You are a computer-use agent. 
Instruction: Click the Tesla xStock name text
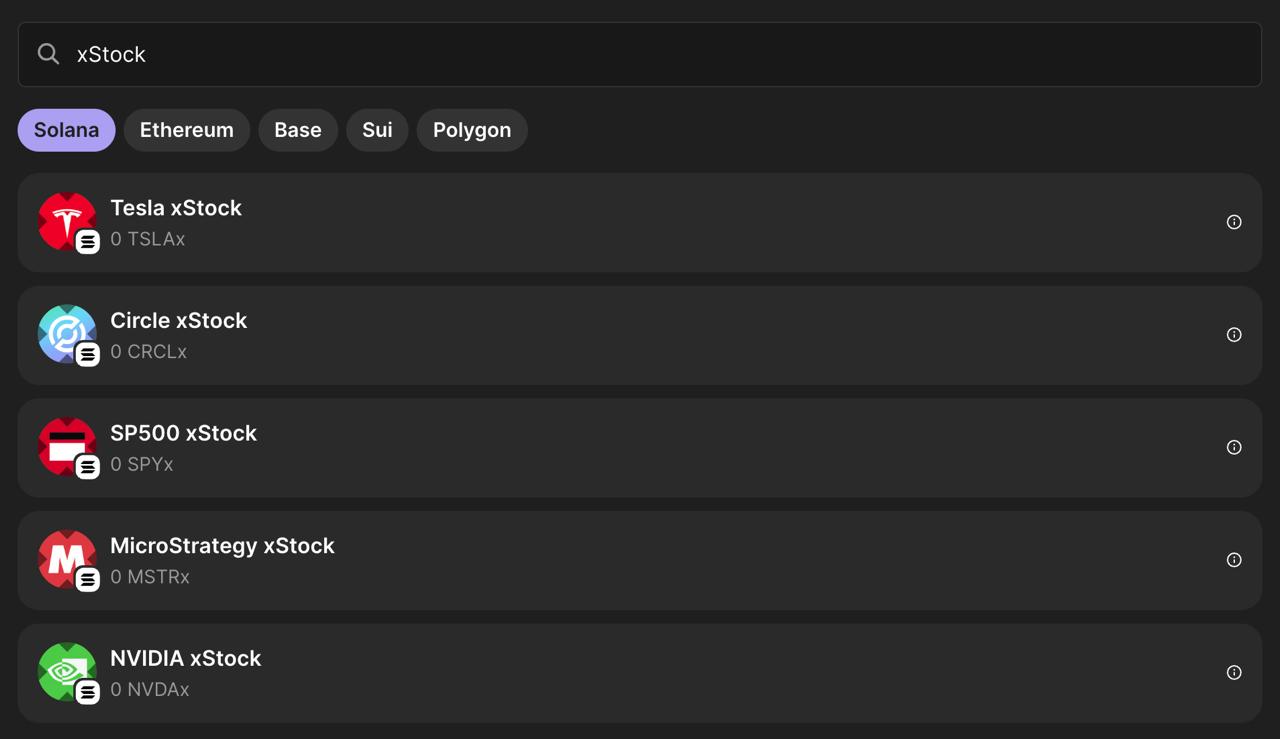(x=176, y=208)
